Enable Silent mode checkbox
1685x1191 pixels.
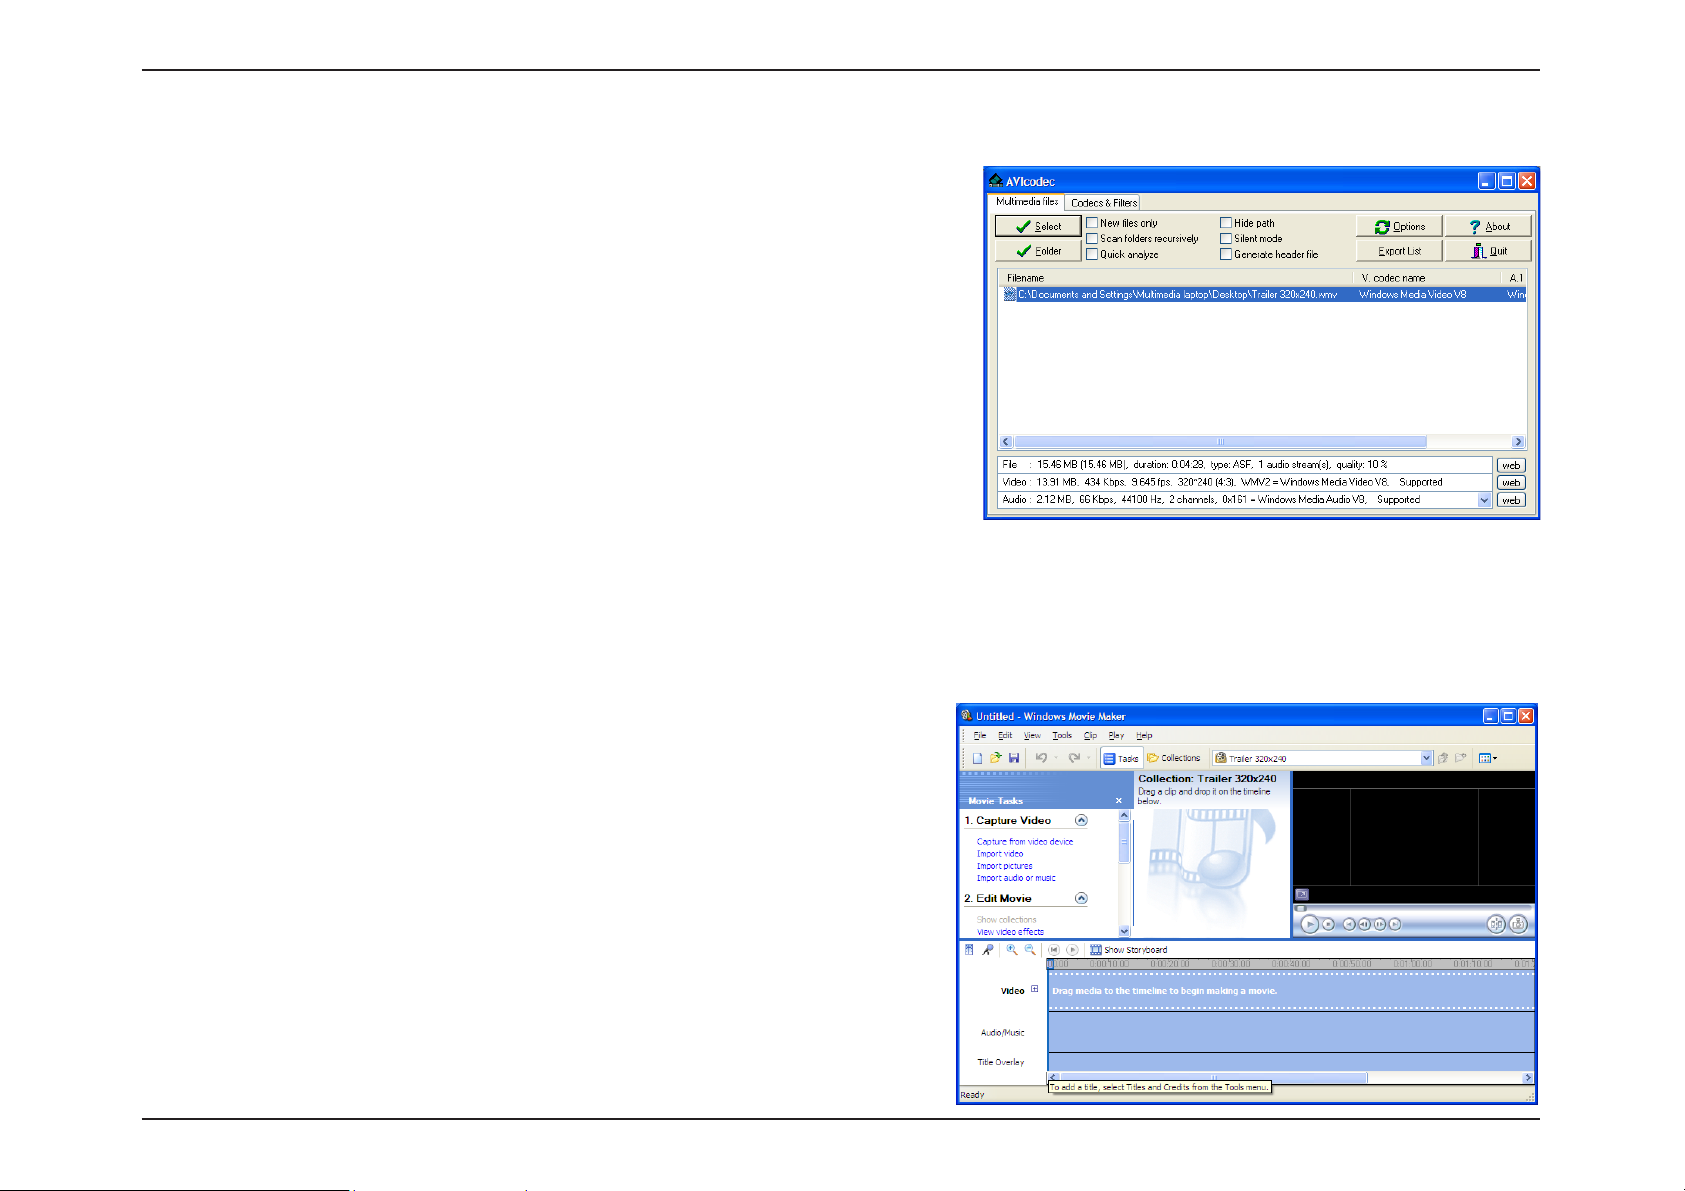pyautogui.click(x=1226, y=239)
